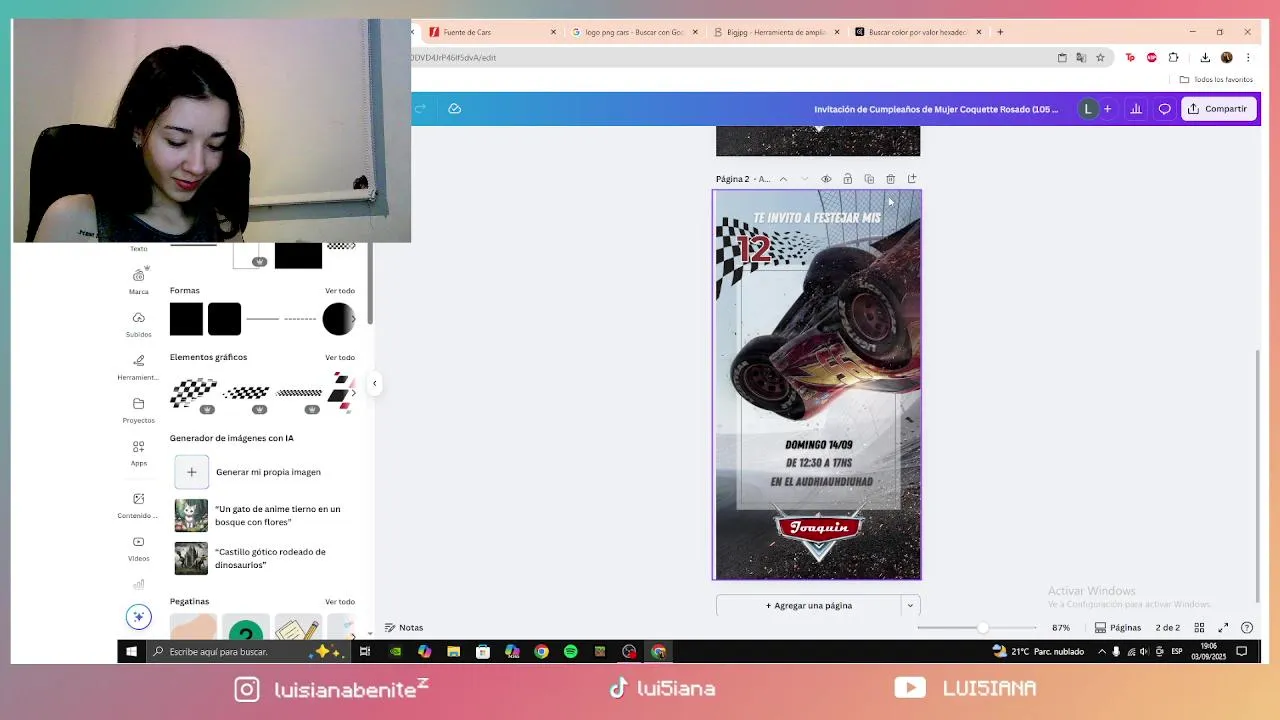The image size is (1280, 720).
Task: Insert the solid line shape
Action: (262, 319)
